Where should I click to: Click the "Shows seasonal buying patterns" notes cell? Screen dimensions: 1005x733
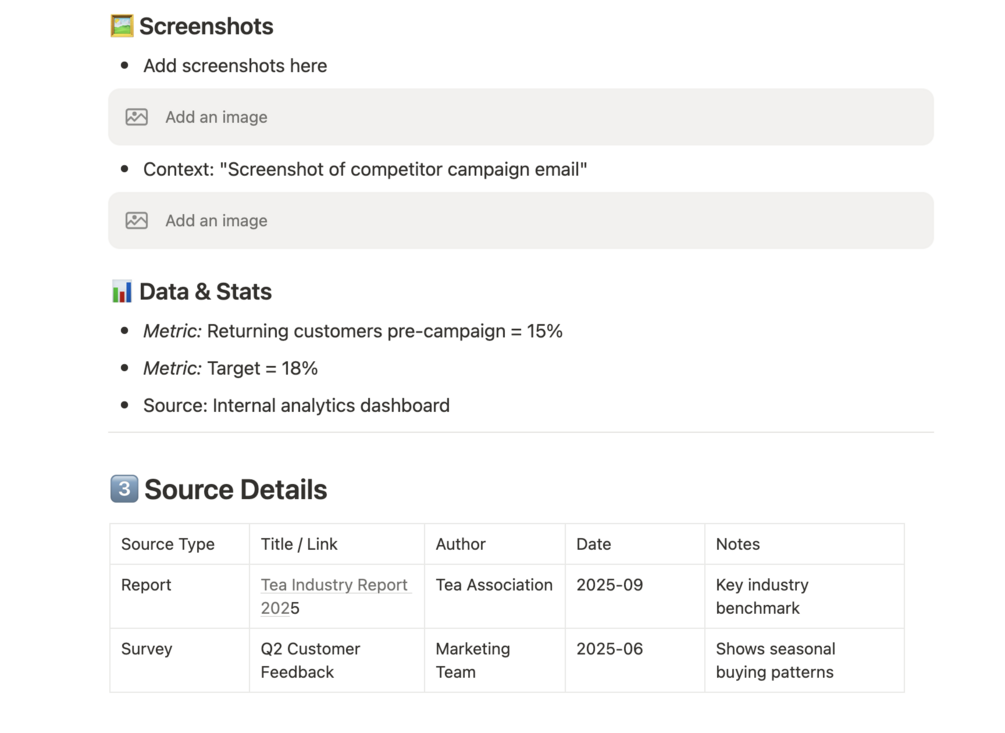coord(775,660)
